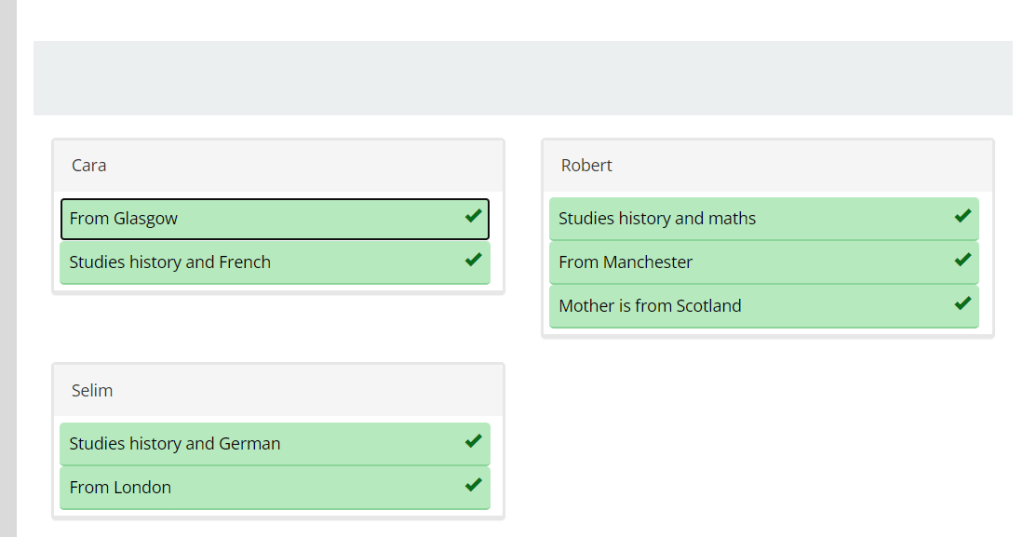
Task: Click the checkmark beside From London
Action: pyautogui.click(x=473, y=485)
